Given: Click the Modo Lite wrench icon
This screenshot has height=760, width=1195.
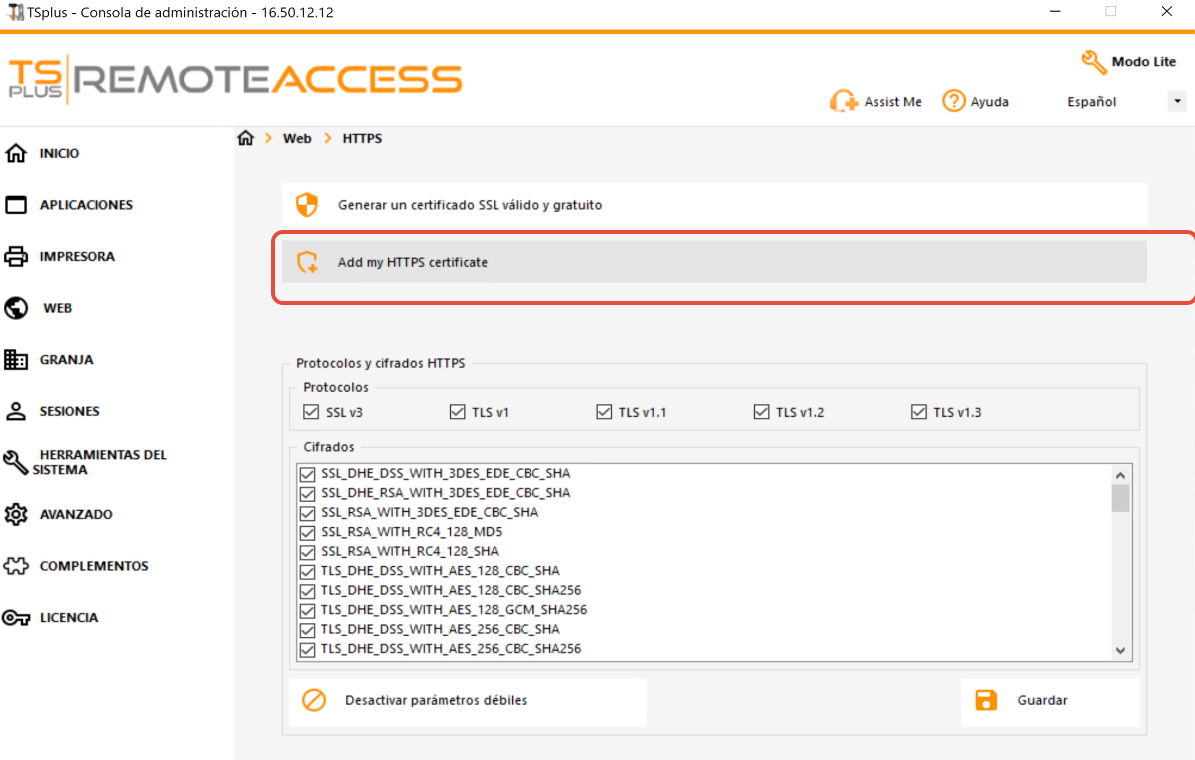Looking at the screenshot, I should click(x=1094, y=62).
